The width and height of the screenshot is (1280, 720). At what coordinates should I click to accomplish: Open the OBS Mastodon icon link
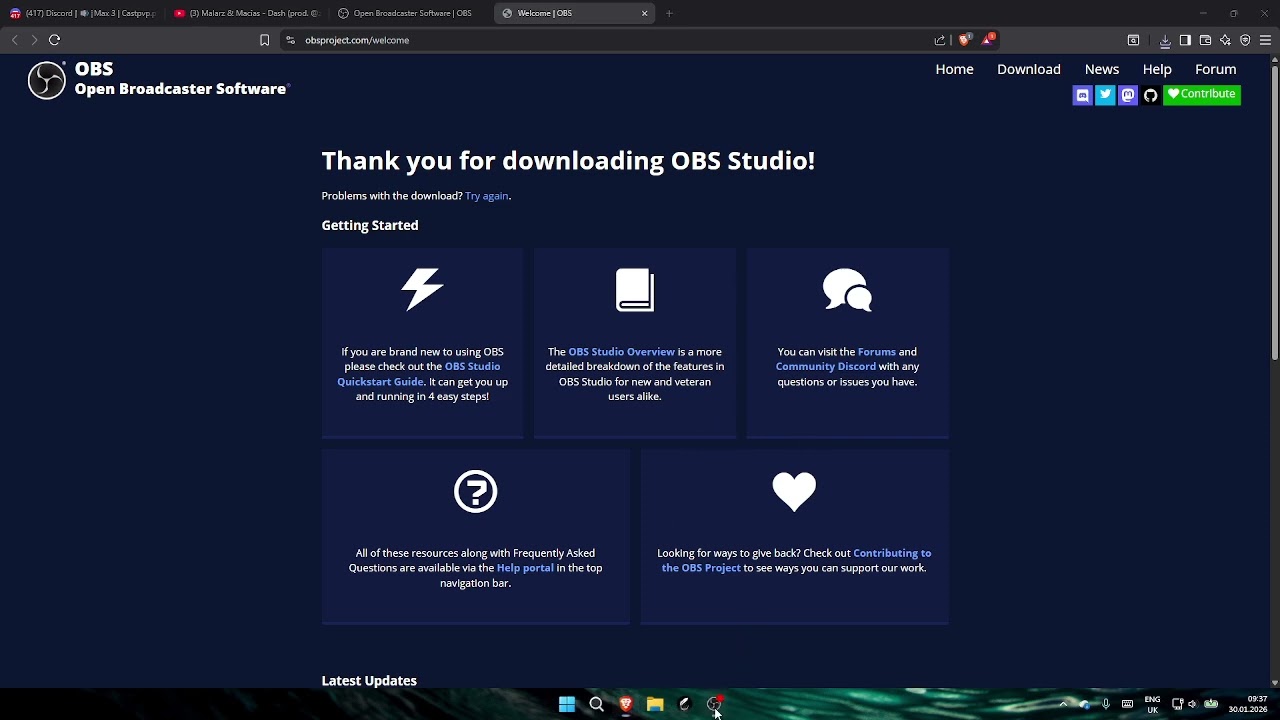coord(1128,95)
